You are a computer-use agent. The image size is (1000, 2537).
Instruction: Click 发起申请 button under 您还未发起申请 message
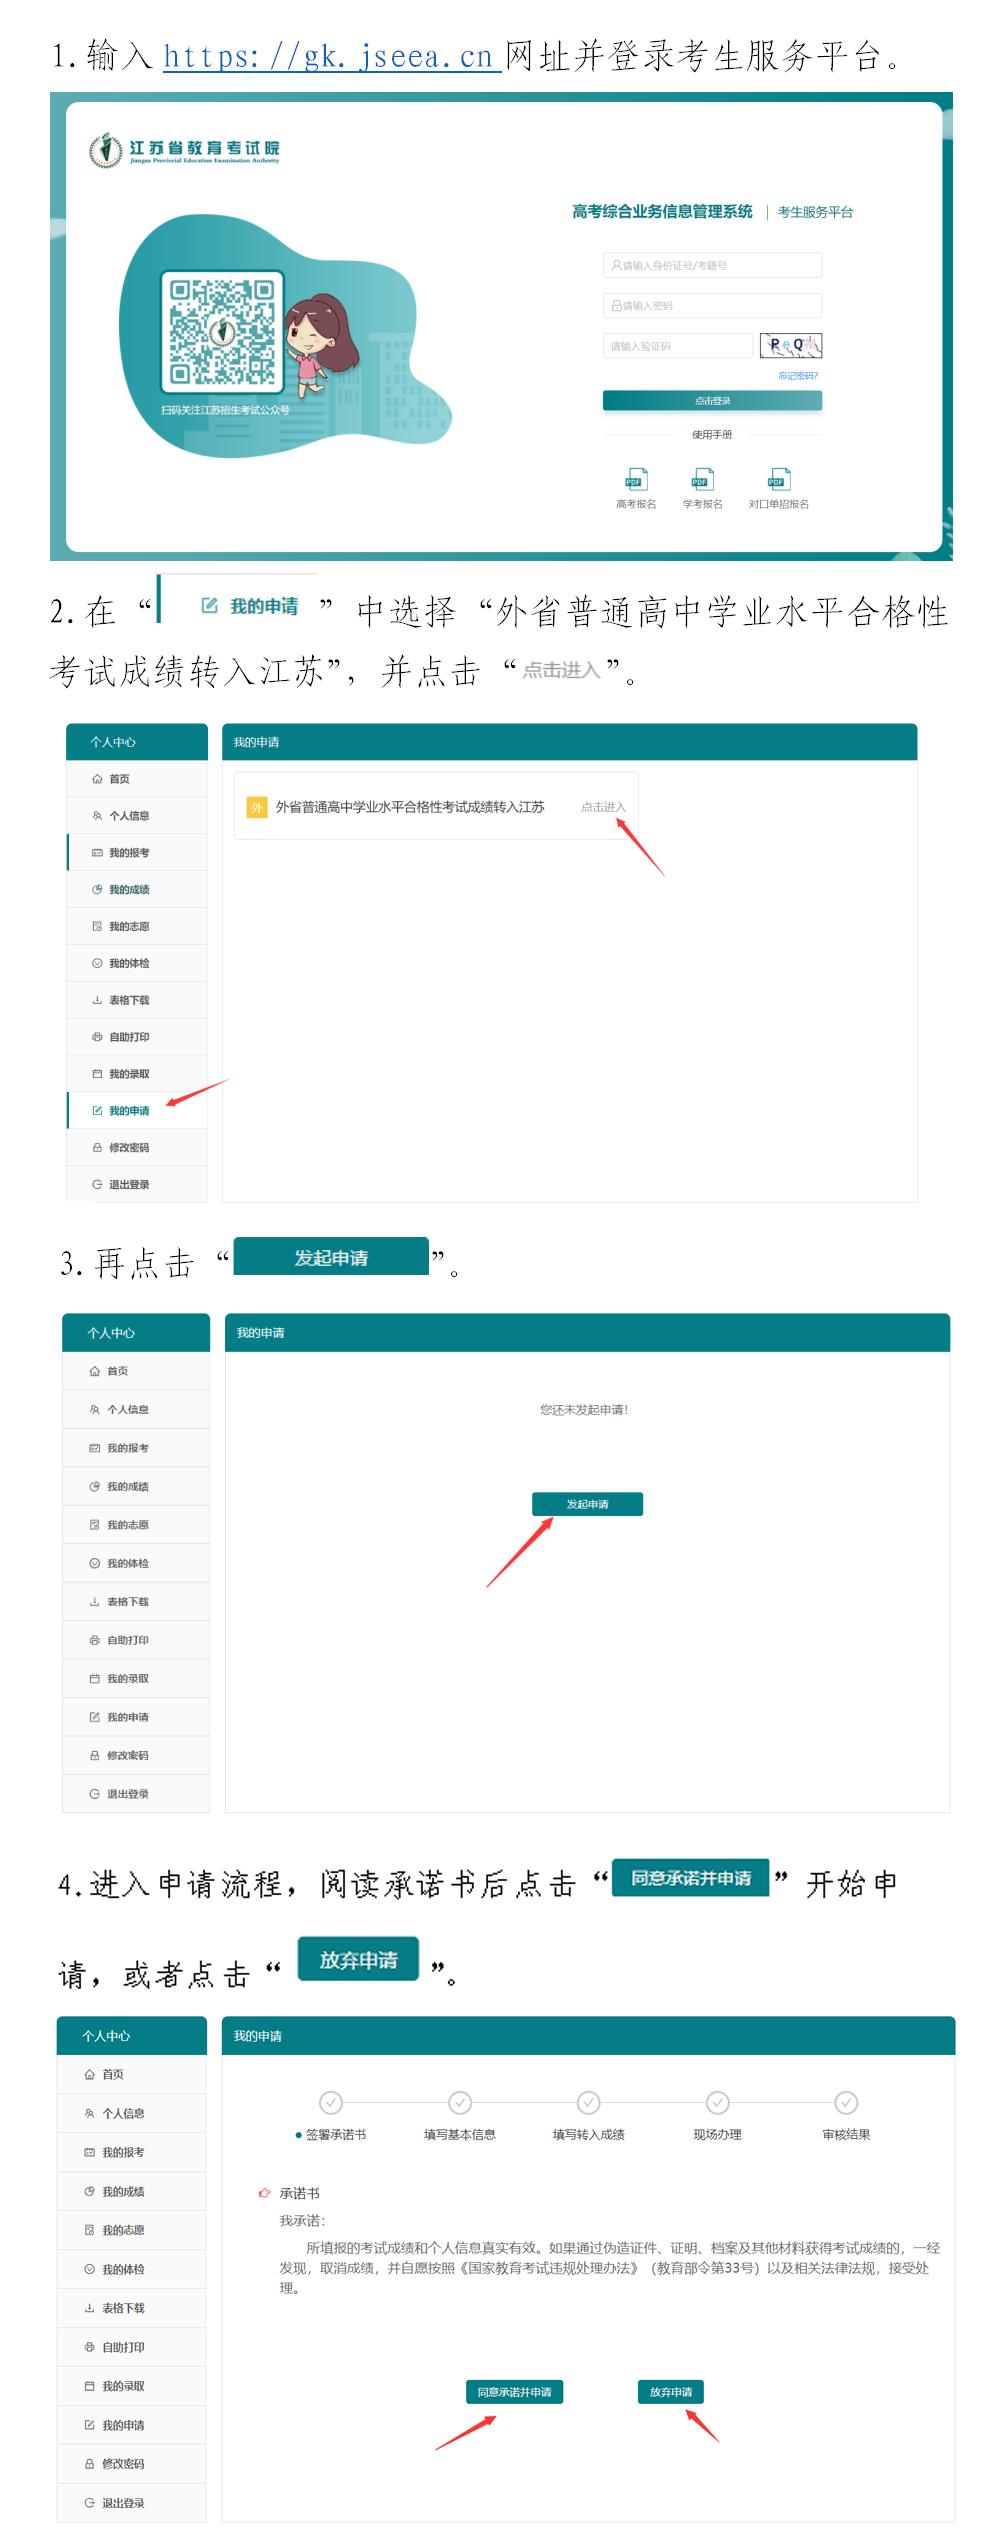[587, 1504]
